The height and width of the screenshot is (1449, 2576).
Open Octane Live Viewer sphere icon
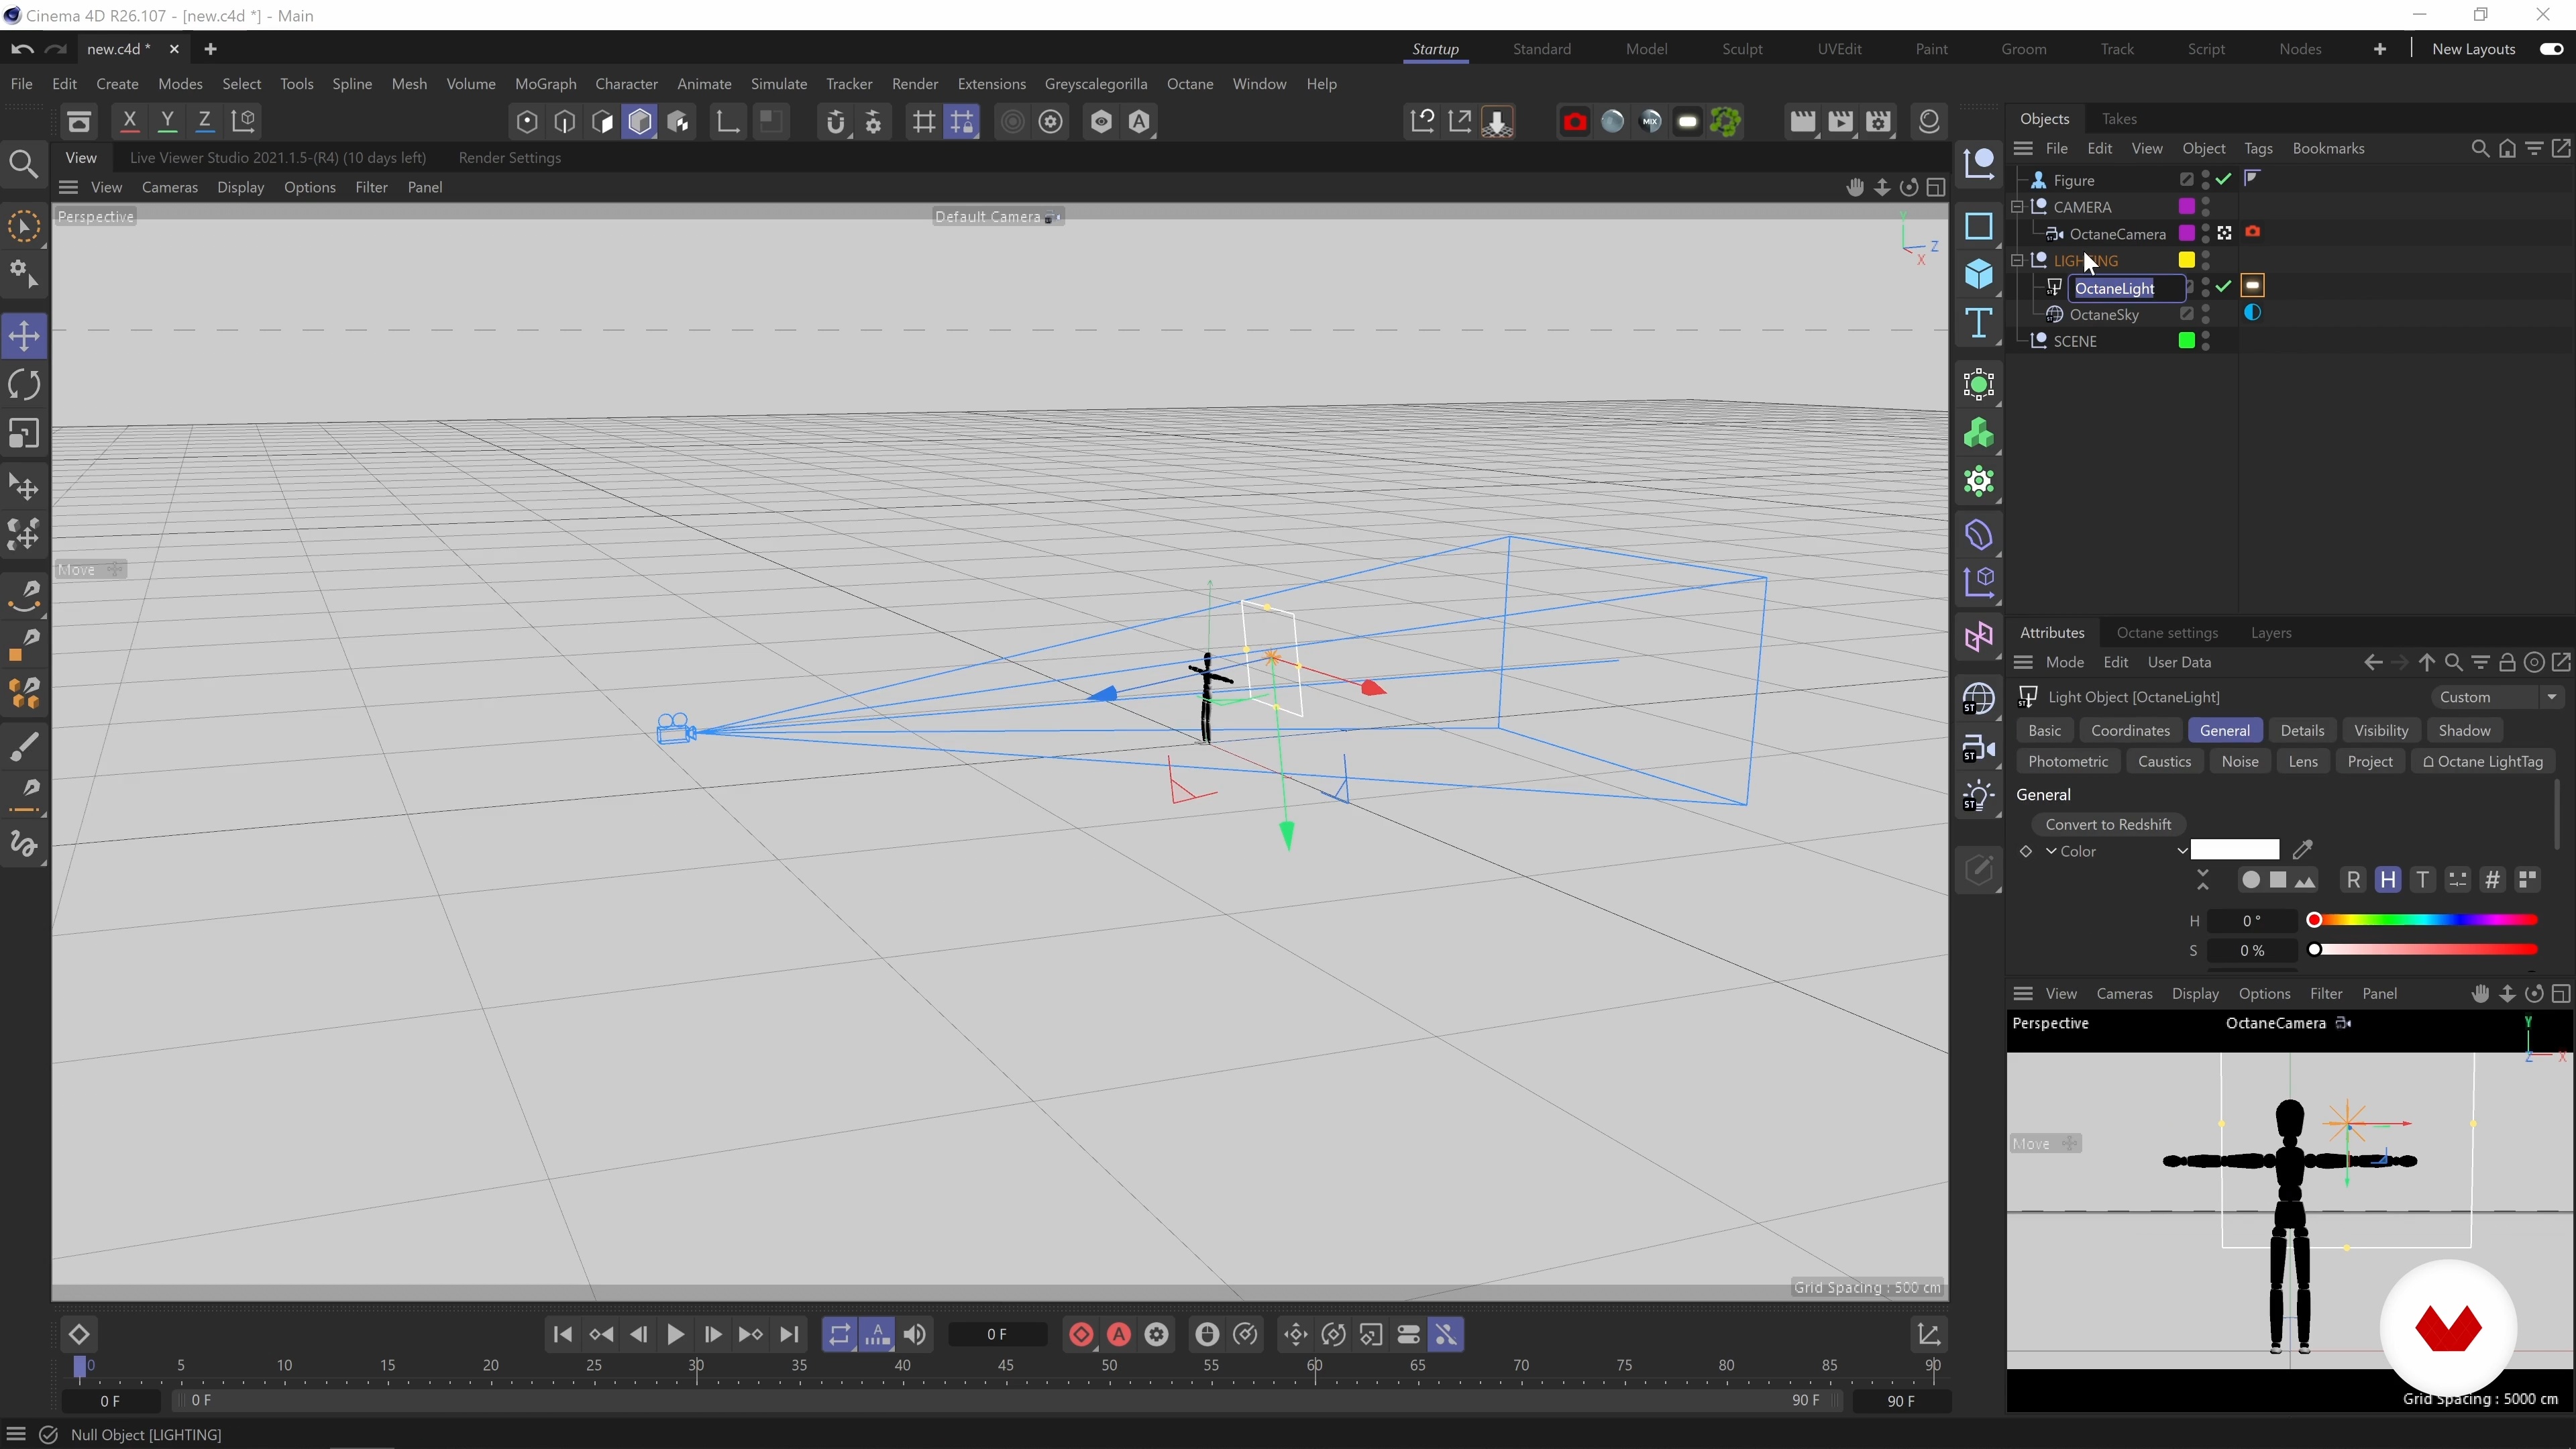click(x=1612, y=122)
